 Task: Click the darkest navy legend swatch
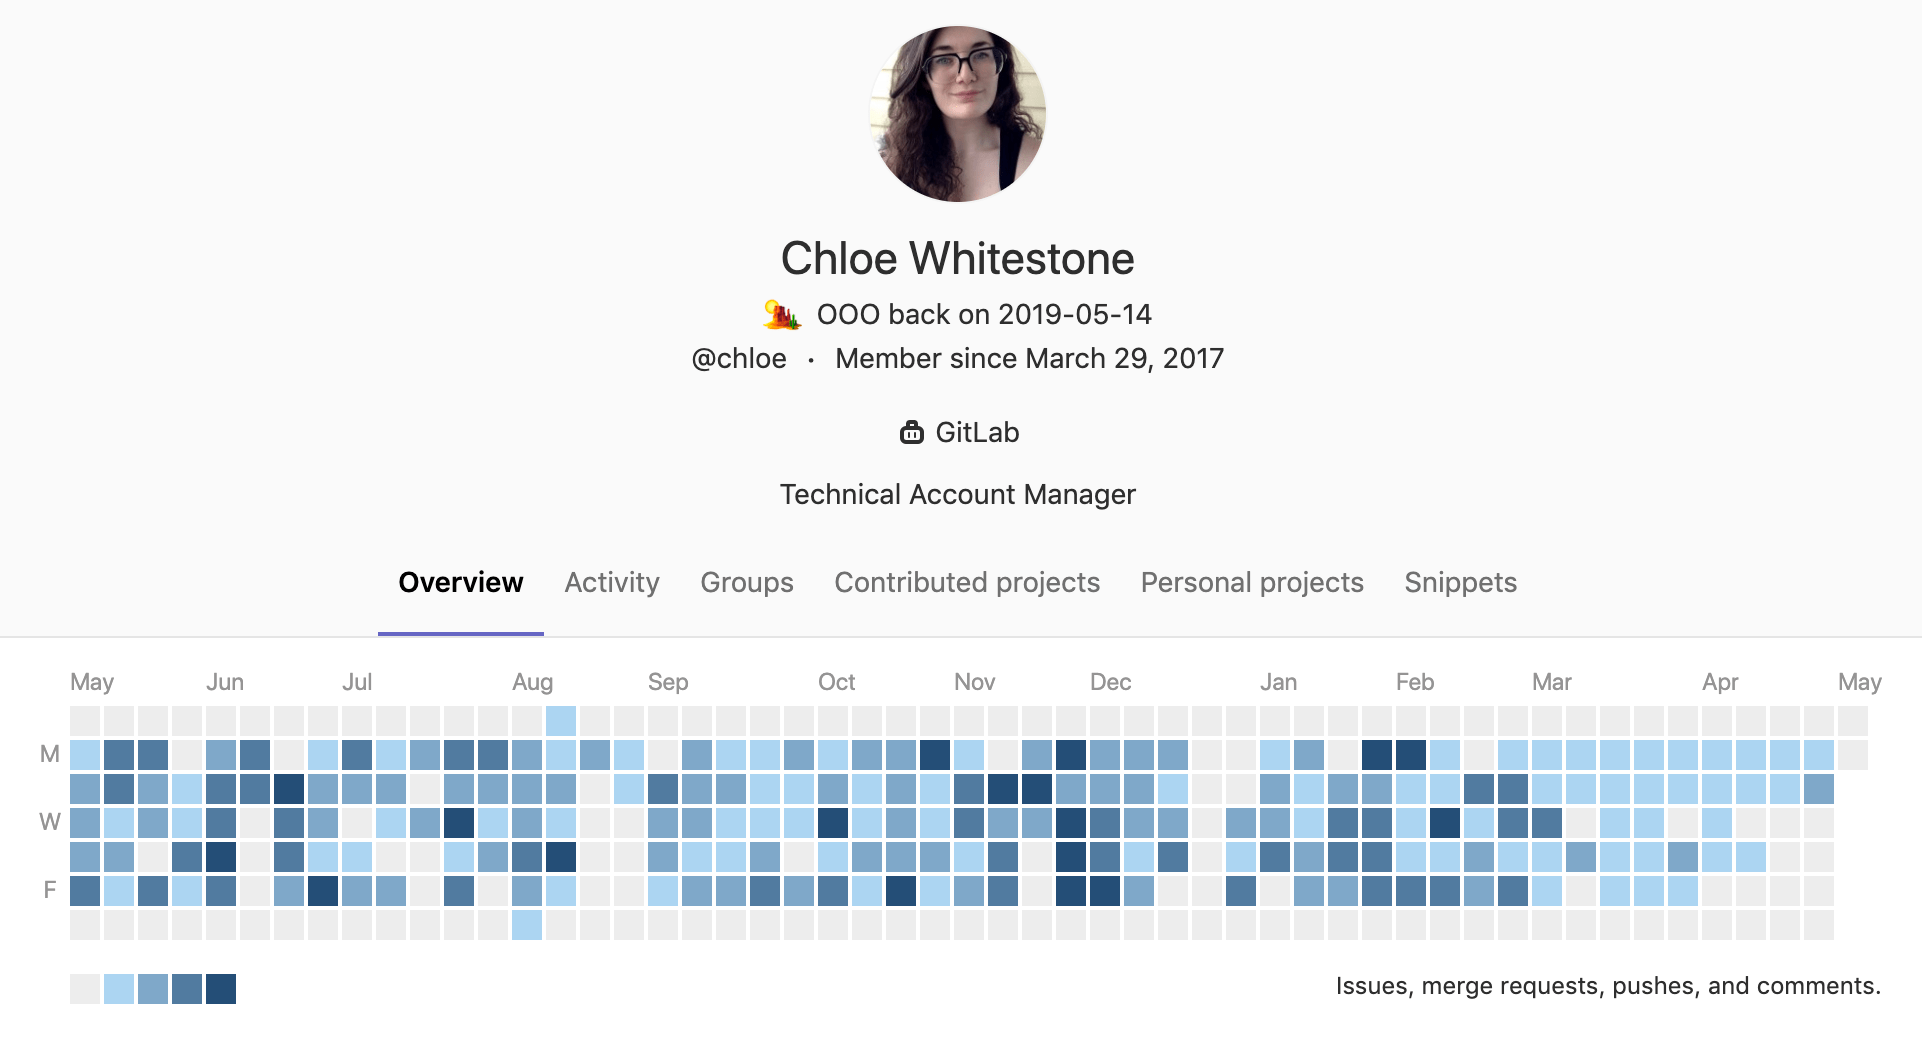click(x=221, y=989)
